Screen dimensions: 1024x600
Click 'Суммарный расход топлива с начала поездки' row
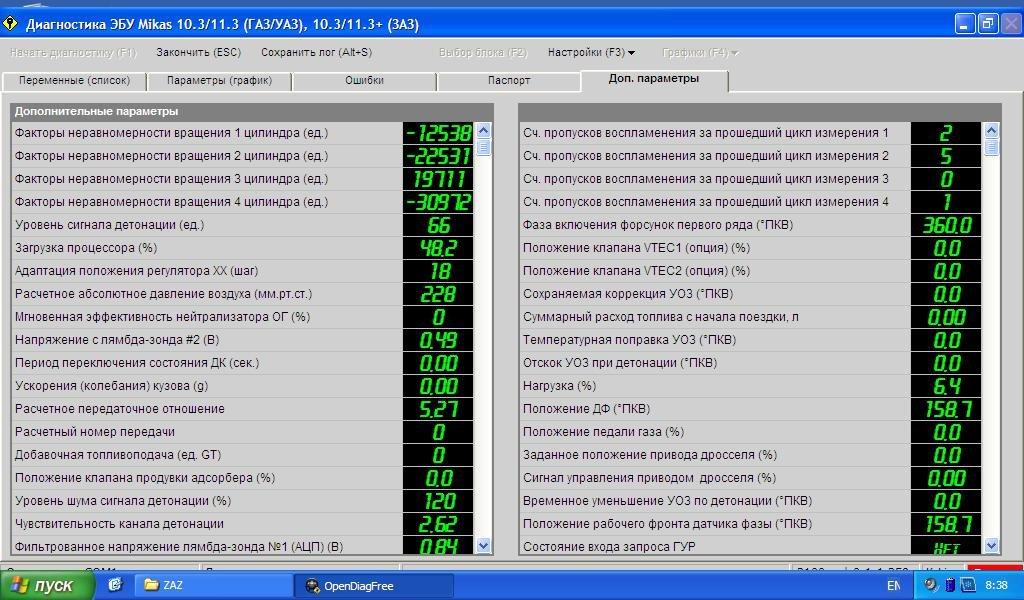pyautogui.click(x=750, y=317)
